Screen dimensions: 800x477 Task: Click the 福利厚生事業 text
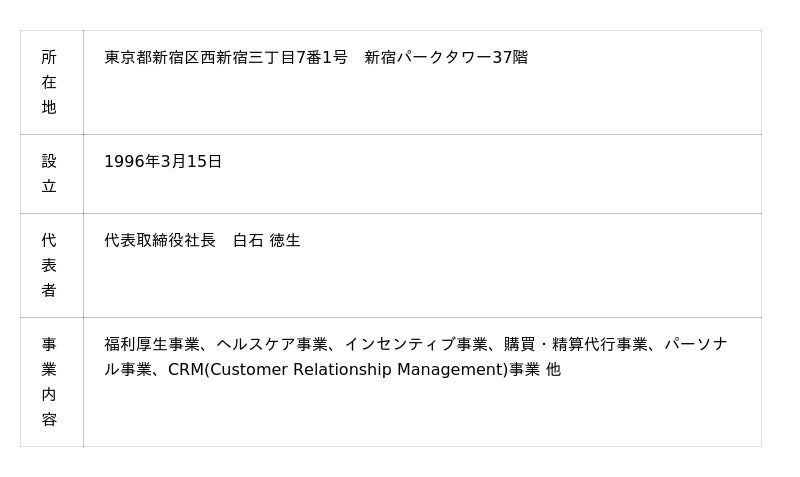152,345
